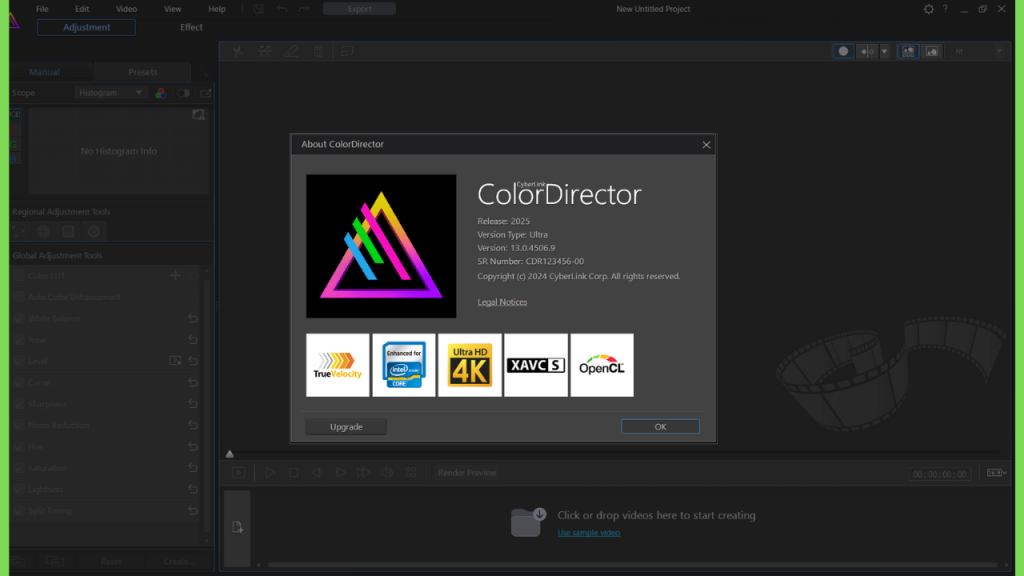Open the File menu

tap(42, 9)
